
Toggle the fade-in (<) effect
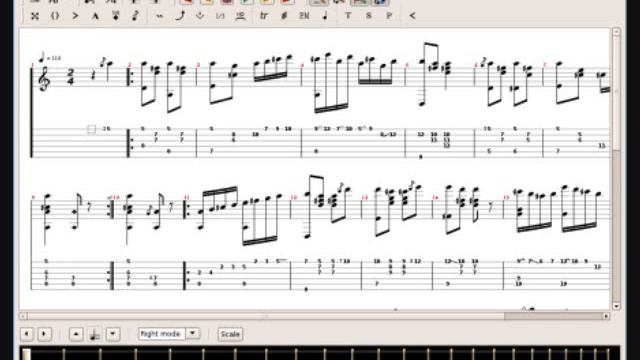pyautogui.click(x=412, y=16)
